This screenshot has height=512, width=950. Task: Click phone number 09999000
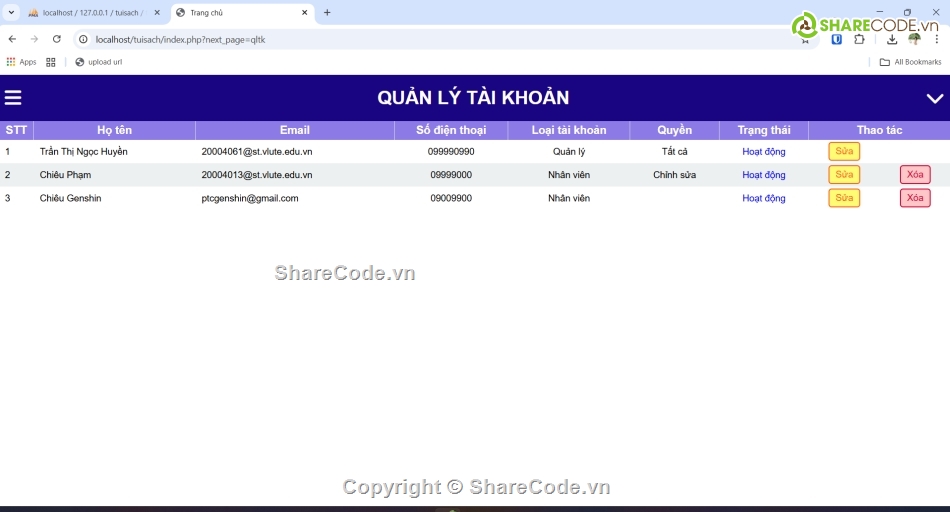[x=451, y=175]
